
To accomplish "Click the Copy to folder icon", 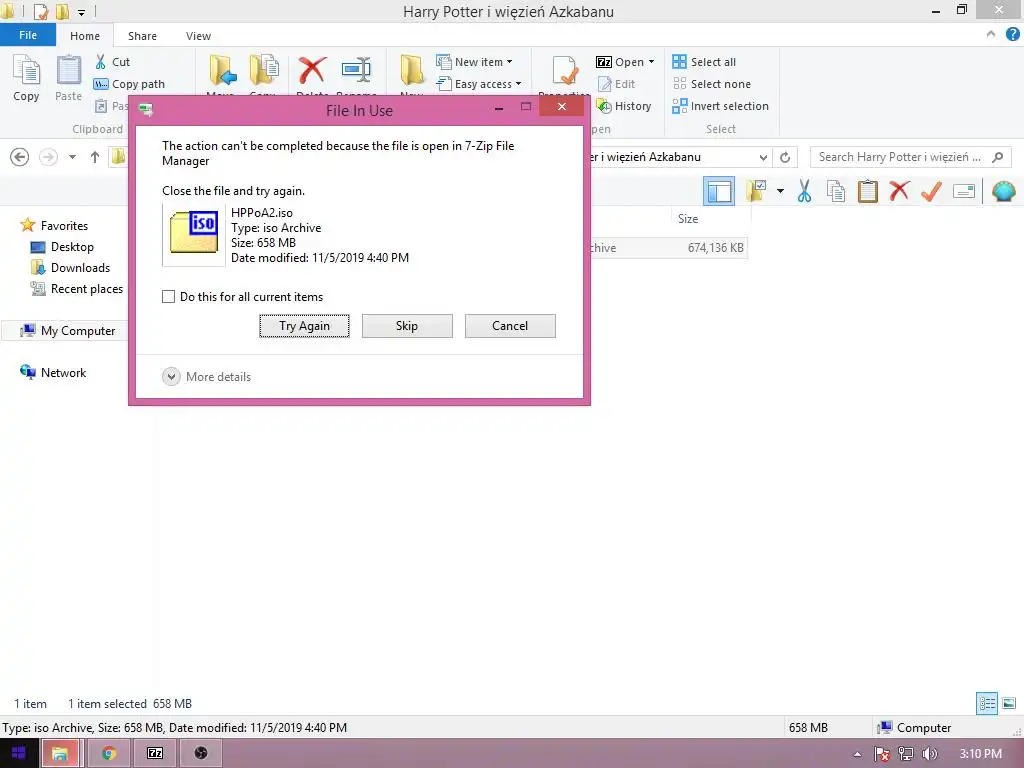I will (264, 70).
